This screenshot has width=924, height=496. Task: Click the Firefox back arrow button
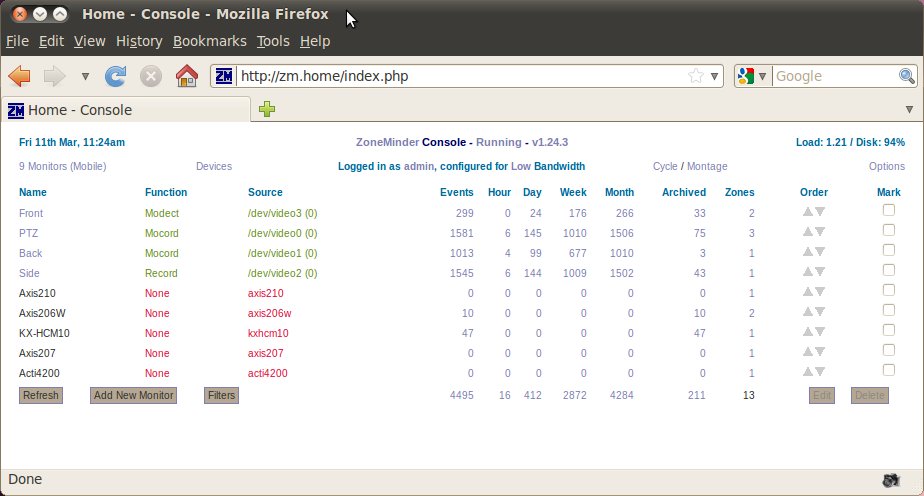coord(19,76)
